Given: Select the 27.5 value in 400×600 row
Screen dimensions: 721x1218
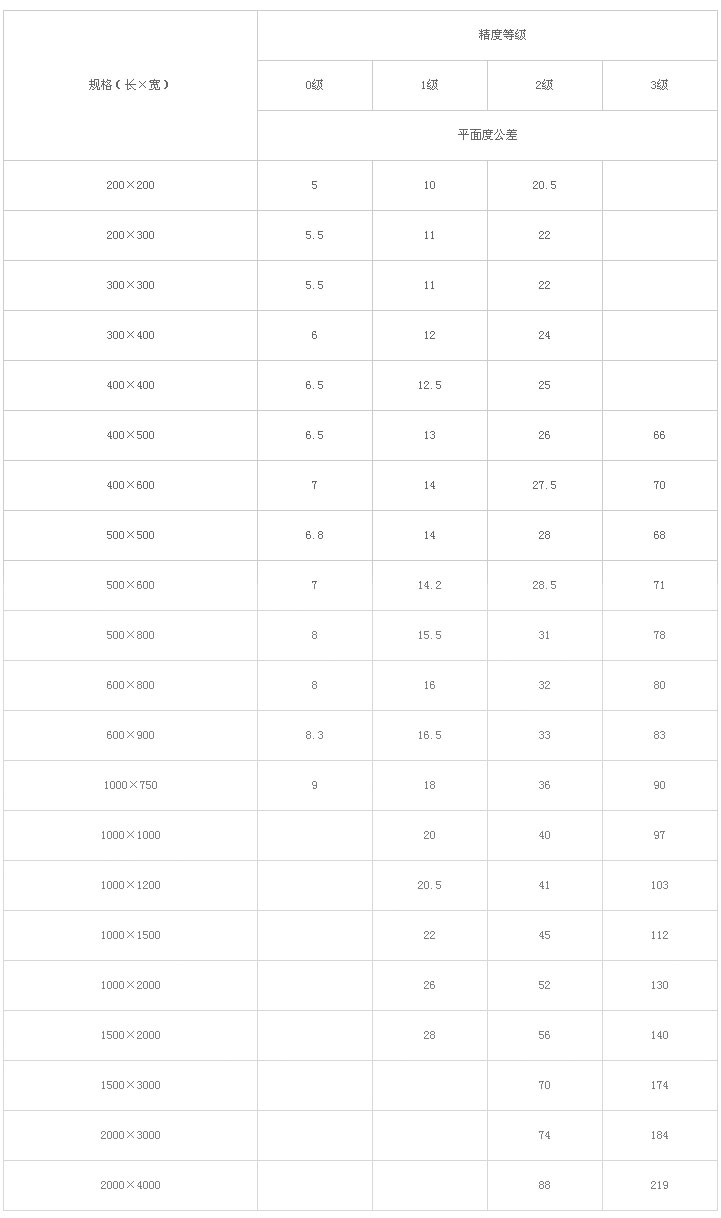Looking at the screenshot, I should 545,485.
